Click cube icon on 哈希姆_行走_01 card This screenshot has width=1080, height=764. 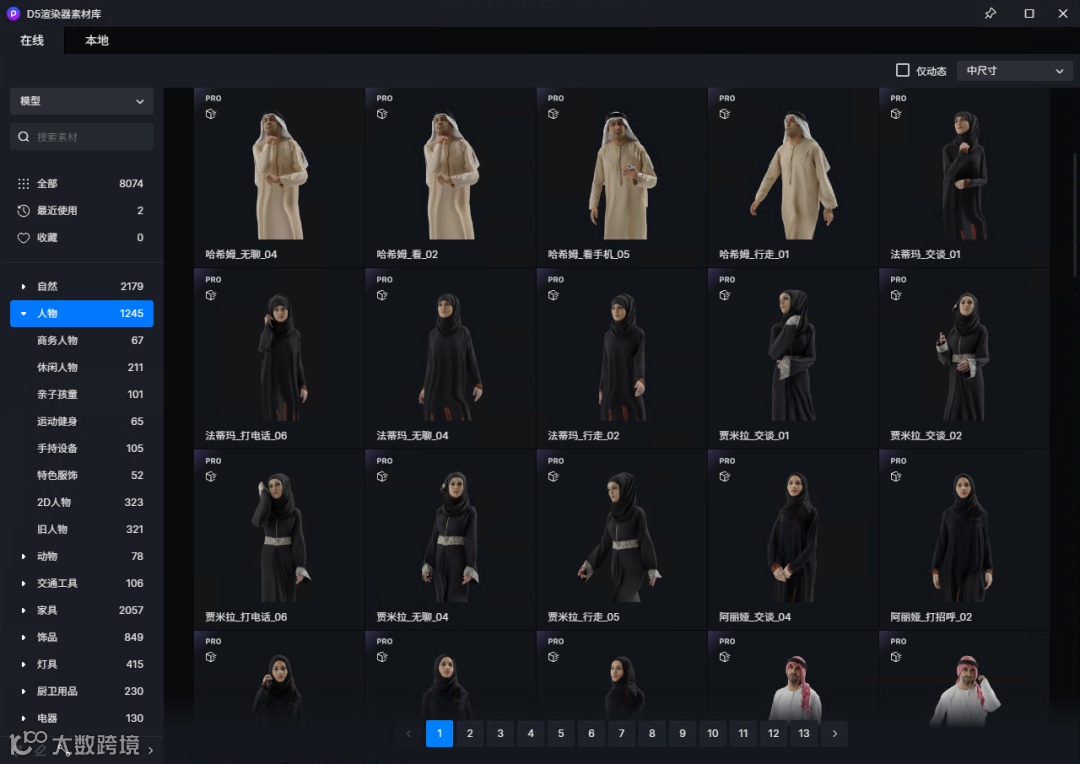point(725,114)
